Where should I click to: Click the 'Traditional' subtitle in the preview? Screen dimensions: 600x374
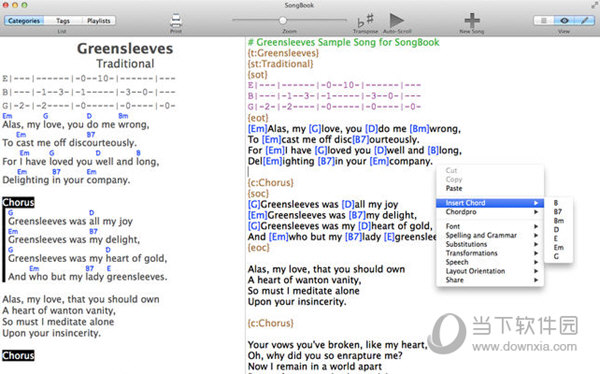pyautogui.click(x=125, y=64)
